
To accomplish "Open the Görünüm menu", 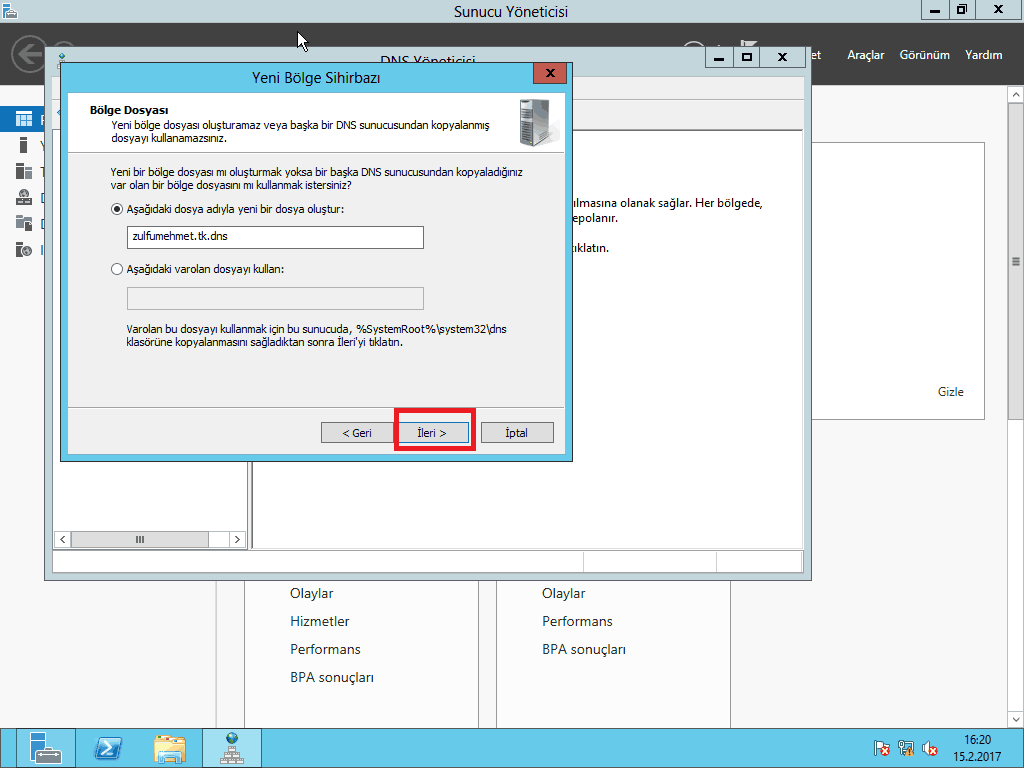I will (x=924, y=55).
